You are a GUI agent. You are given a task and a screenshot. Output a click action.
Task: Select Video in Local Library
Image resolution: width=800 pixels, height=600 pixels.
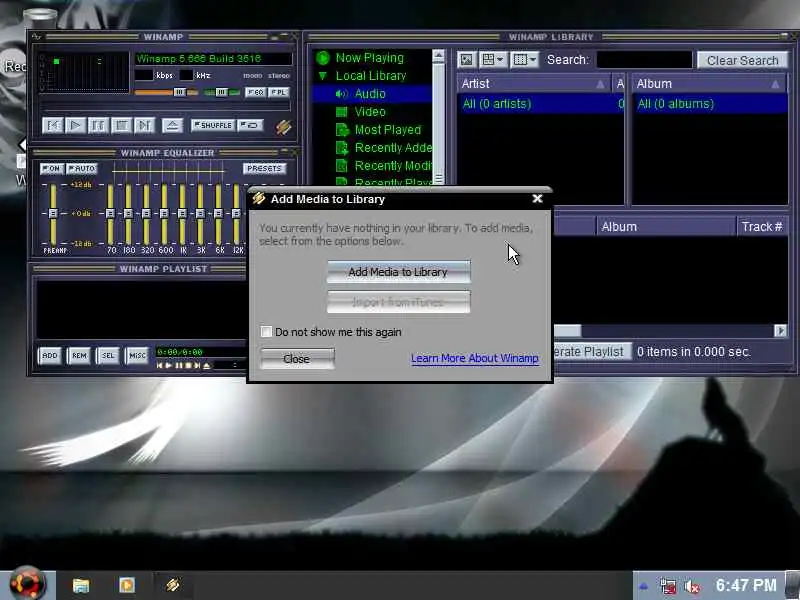tap(370, 112)
